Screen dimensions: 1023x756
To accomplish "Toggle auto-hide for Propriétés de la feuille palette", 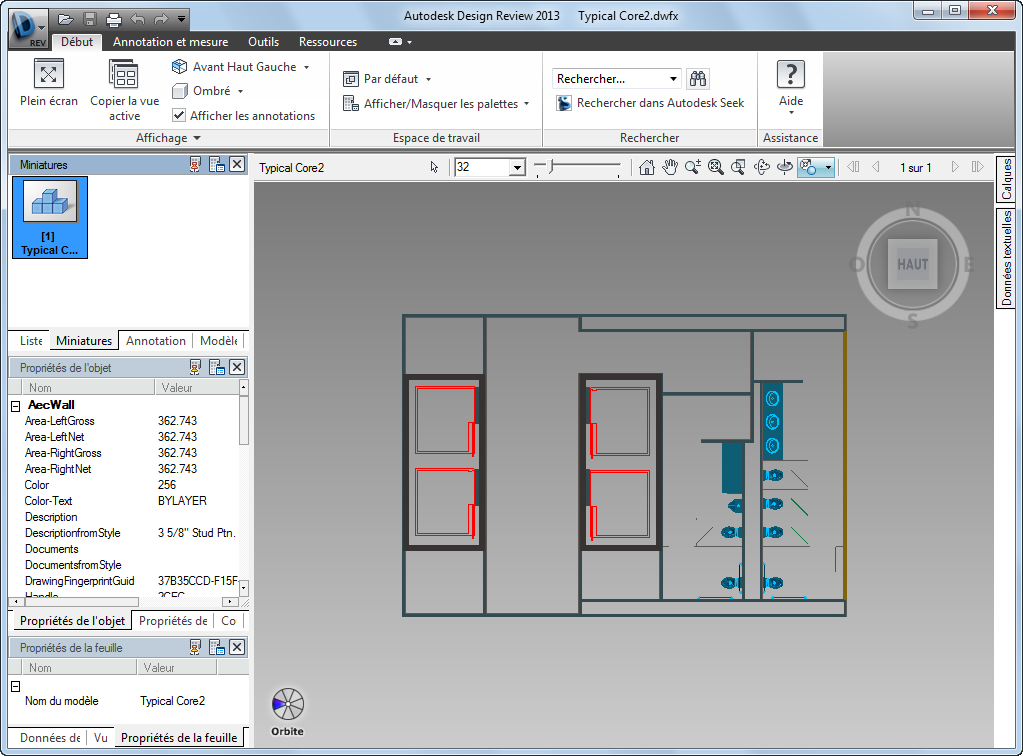I will tap(195, 647).
